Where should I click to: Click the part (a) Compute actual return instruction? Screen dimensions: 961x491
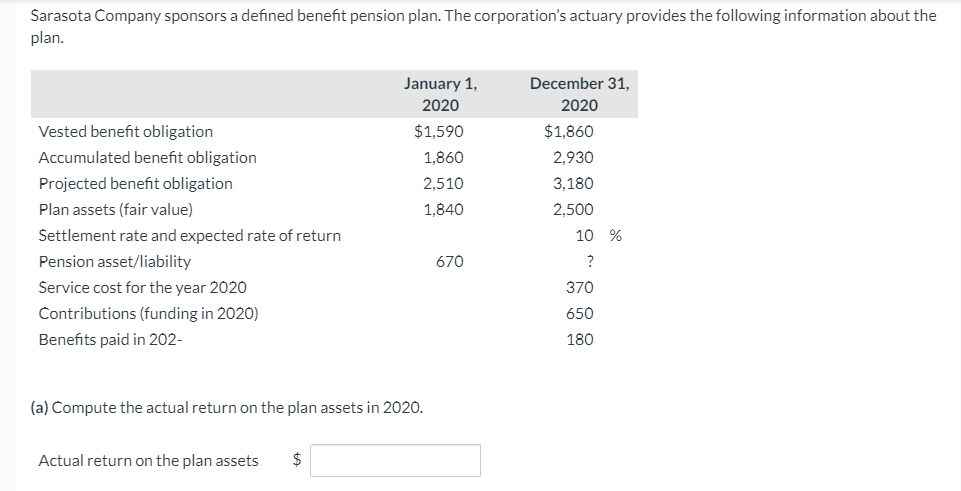point(226,407)
